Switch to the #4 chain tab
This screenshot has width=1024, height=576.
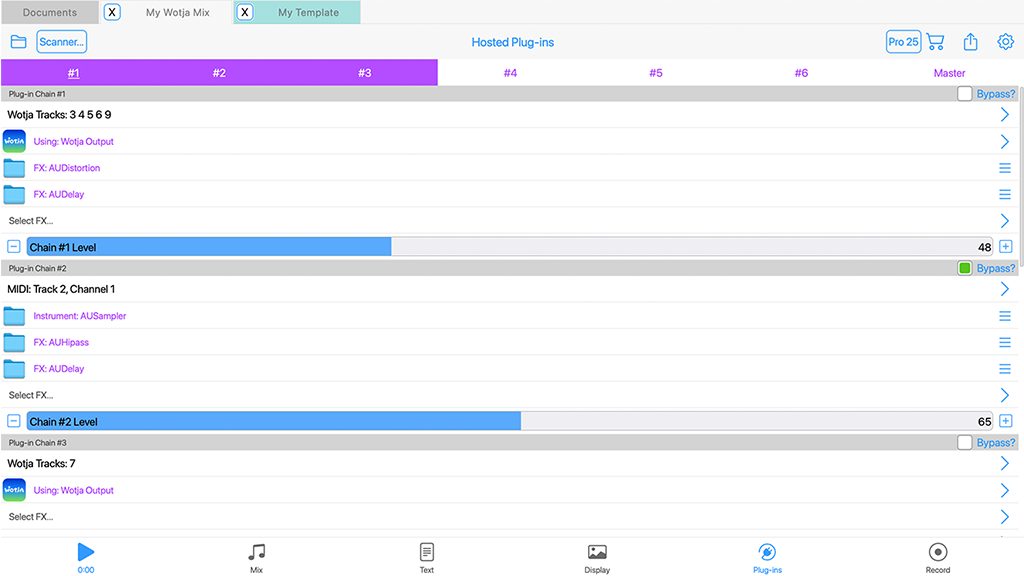(x=510, y=73)
